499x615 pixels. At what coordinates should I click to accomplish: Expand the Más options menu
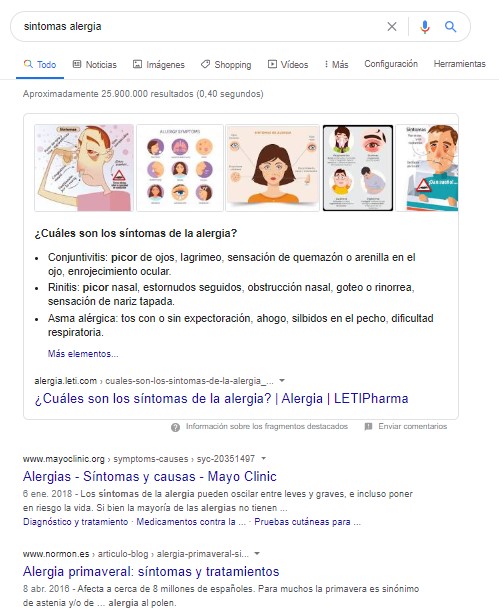click(336, 65)
